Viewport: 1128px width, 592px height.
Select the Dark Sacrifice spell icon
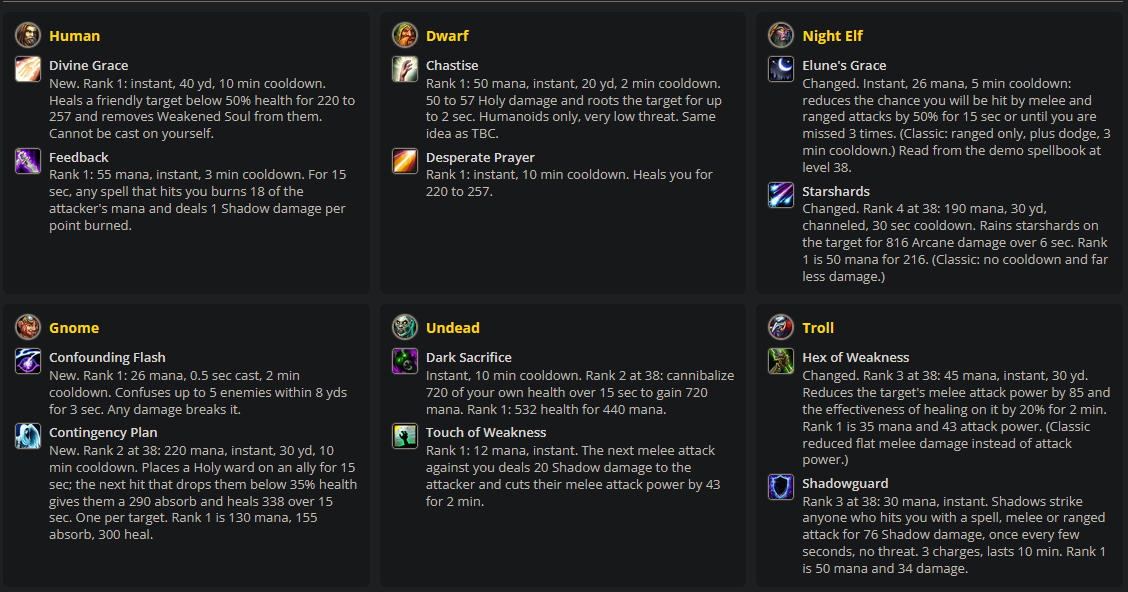pos(405,361)
